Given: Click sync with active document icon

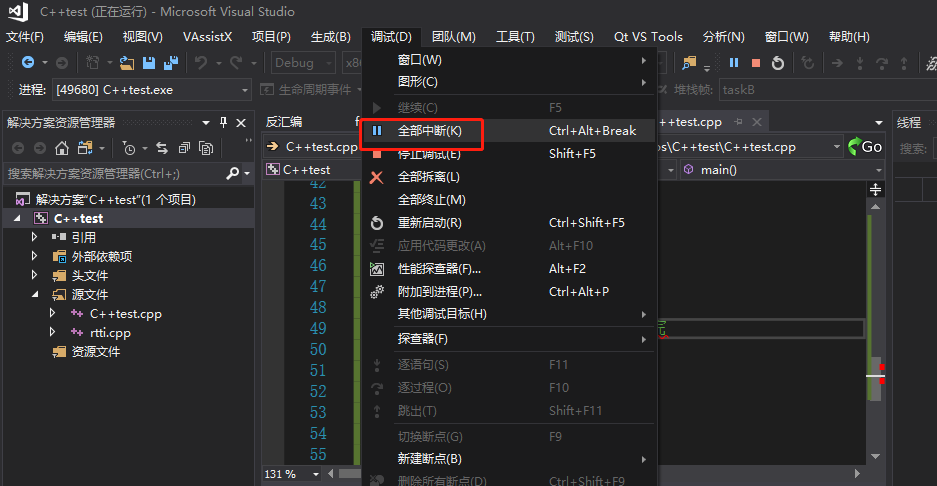Looking at the screenshot, I should tap(162, 148).
